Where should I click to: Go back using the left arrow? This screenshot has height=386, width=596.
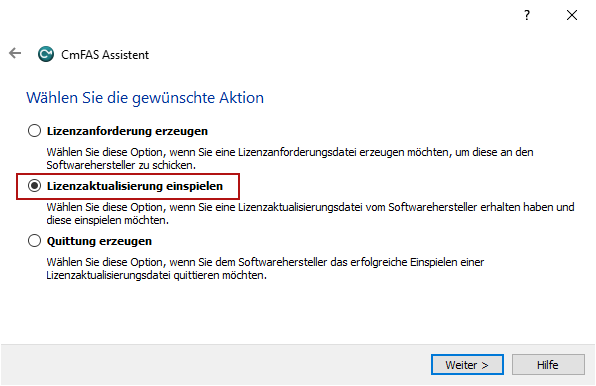15,53
